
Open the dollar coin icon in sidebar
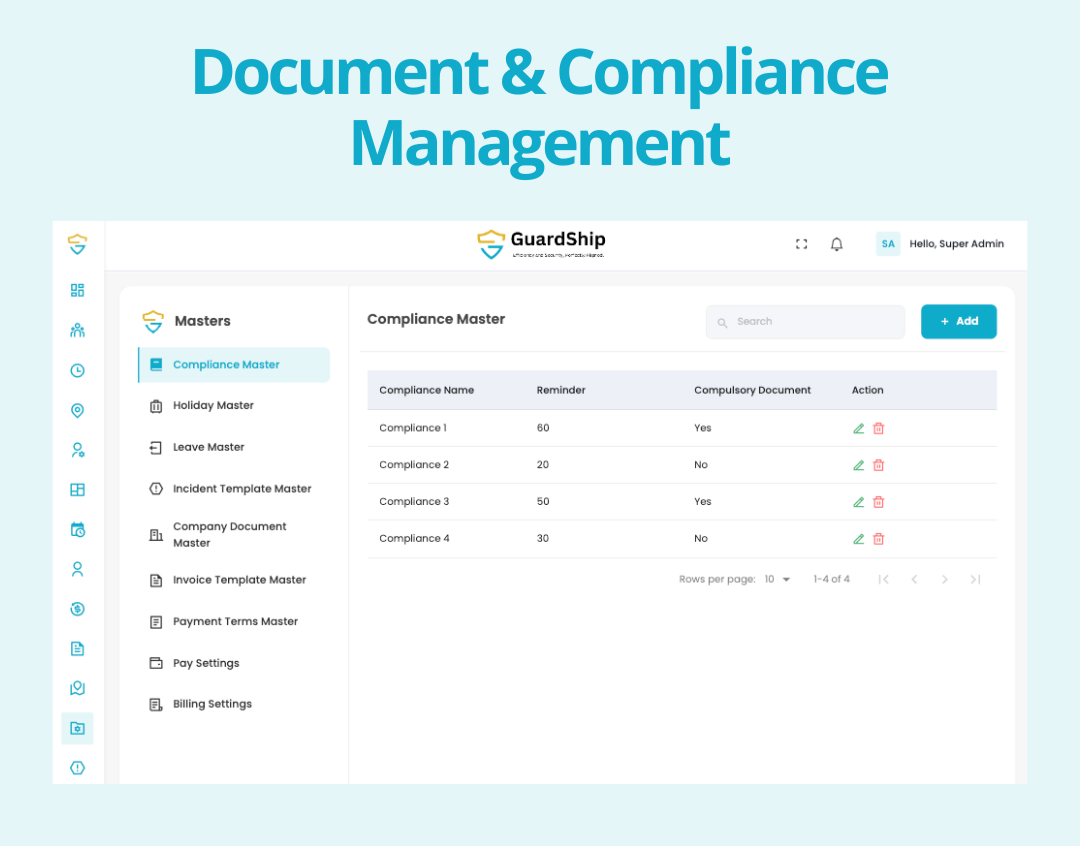click(77, 609)
